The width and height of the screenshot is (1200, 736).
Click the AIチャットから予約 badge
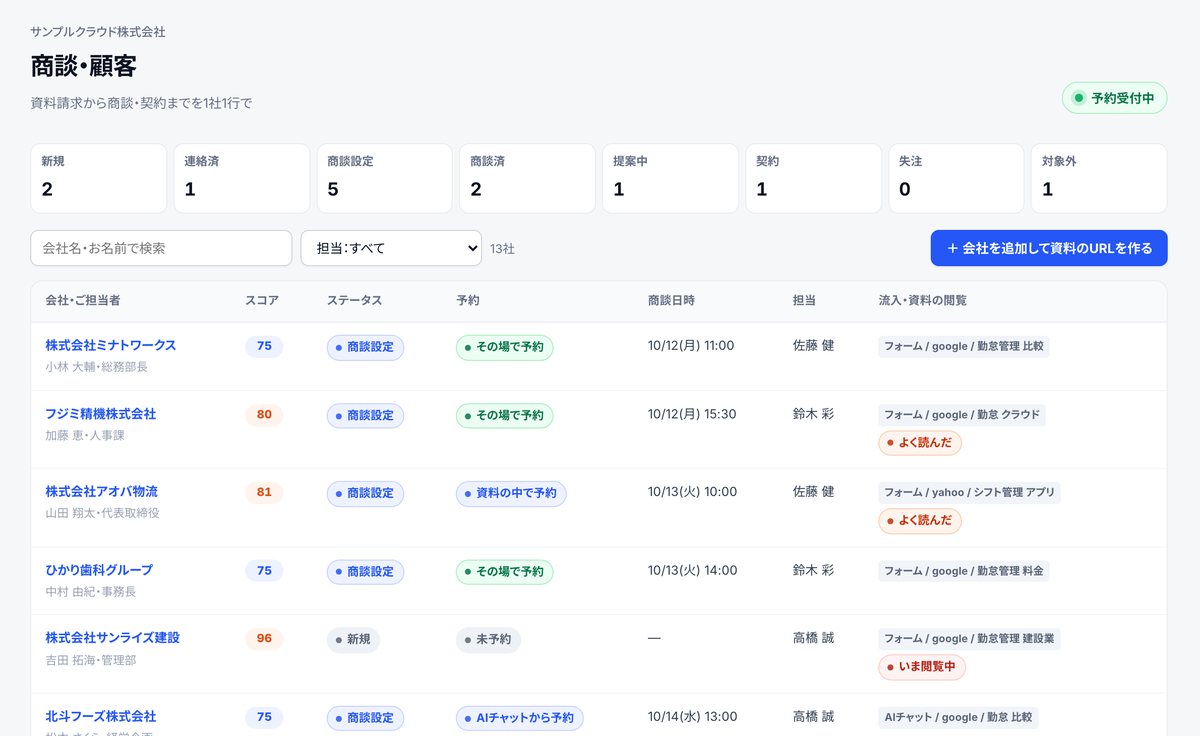520,718
